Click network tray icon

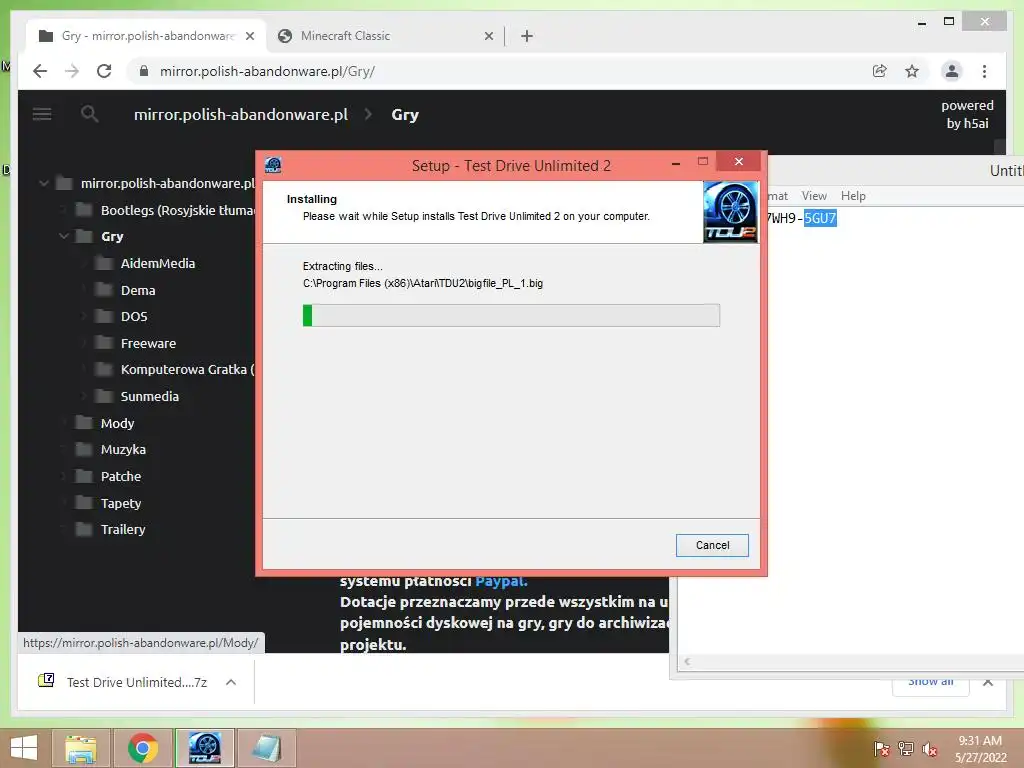click(x=906, y=748)
